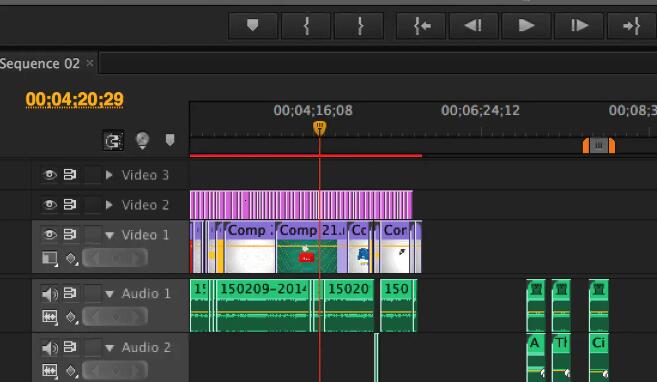Click the work area bar center handle
The image size is (657, 382).
coord(599,146)
